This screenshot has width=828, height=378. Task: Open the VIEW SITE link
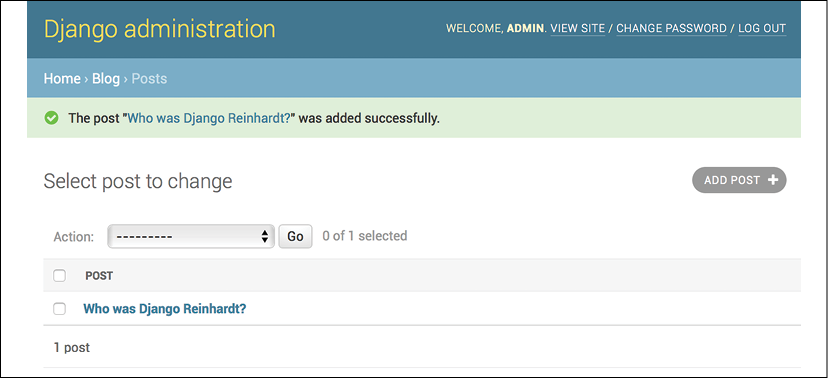coord(578,29)
